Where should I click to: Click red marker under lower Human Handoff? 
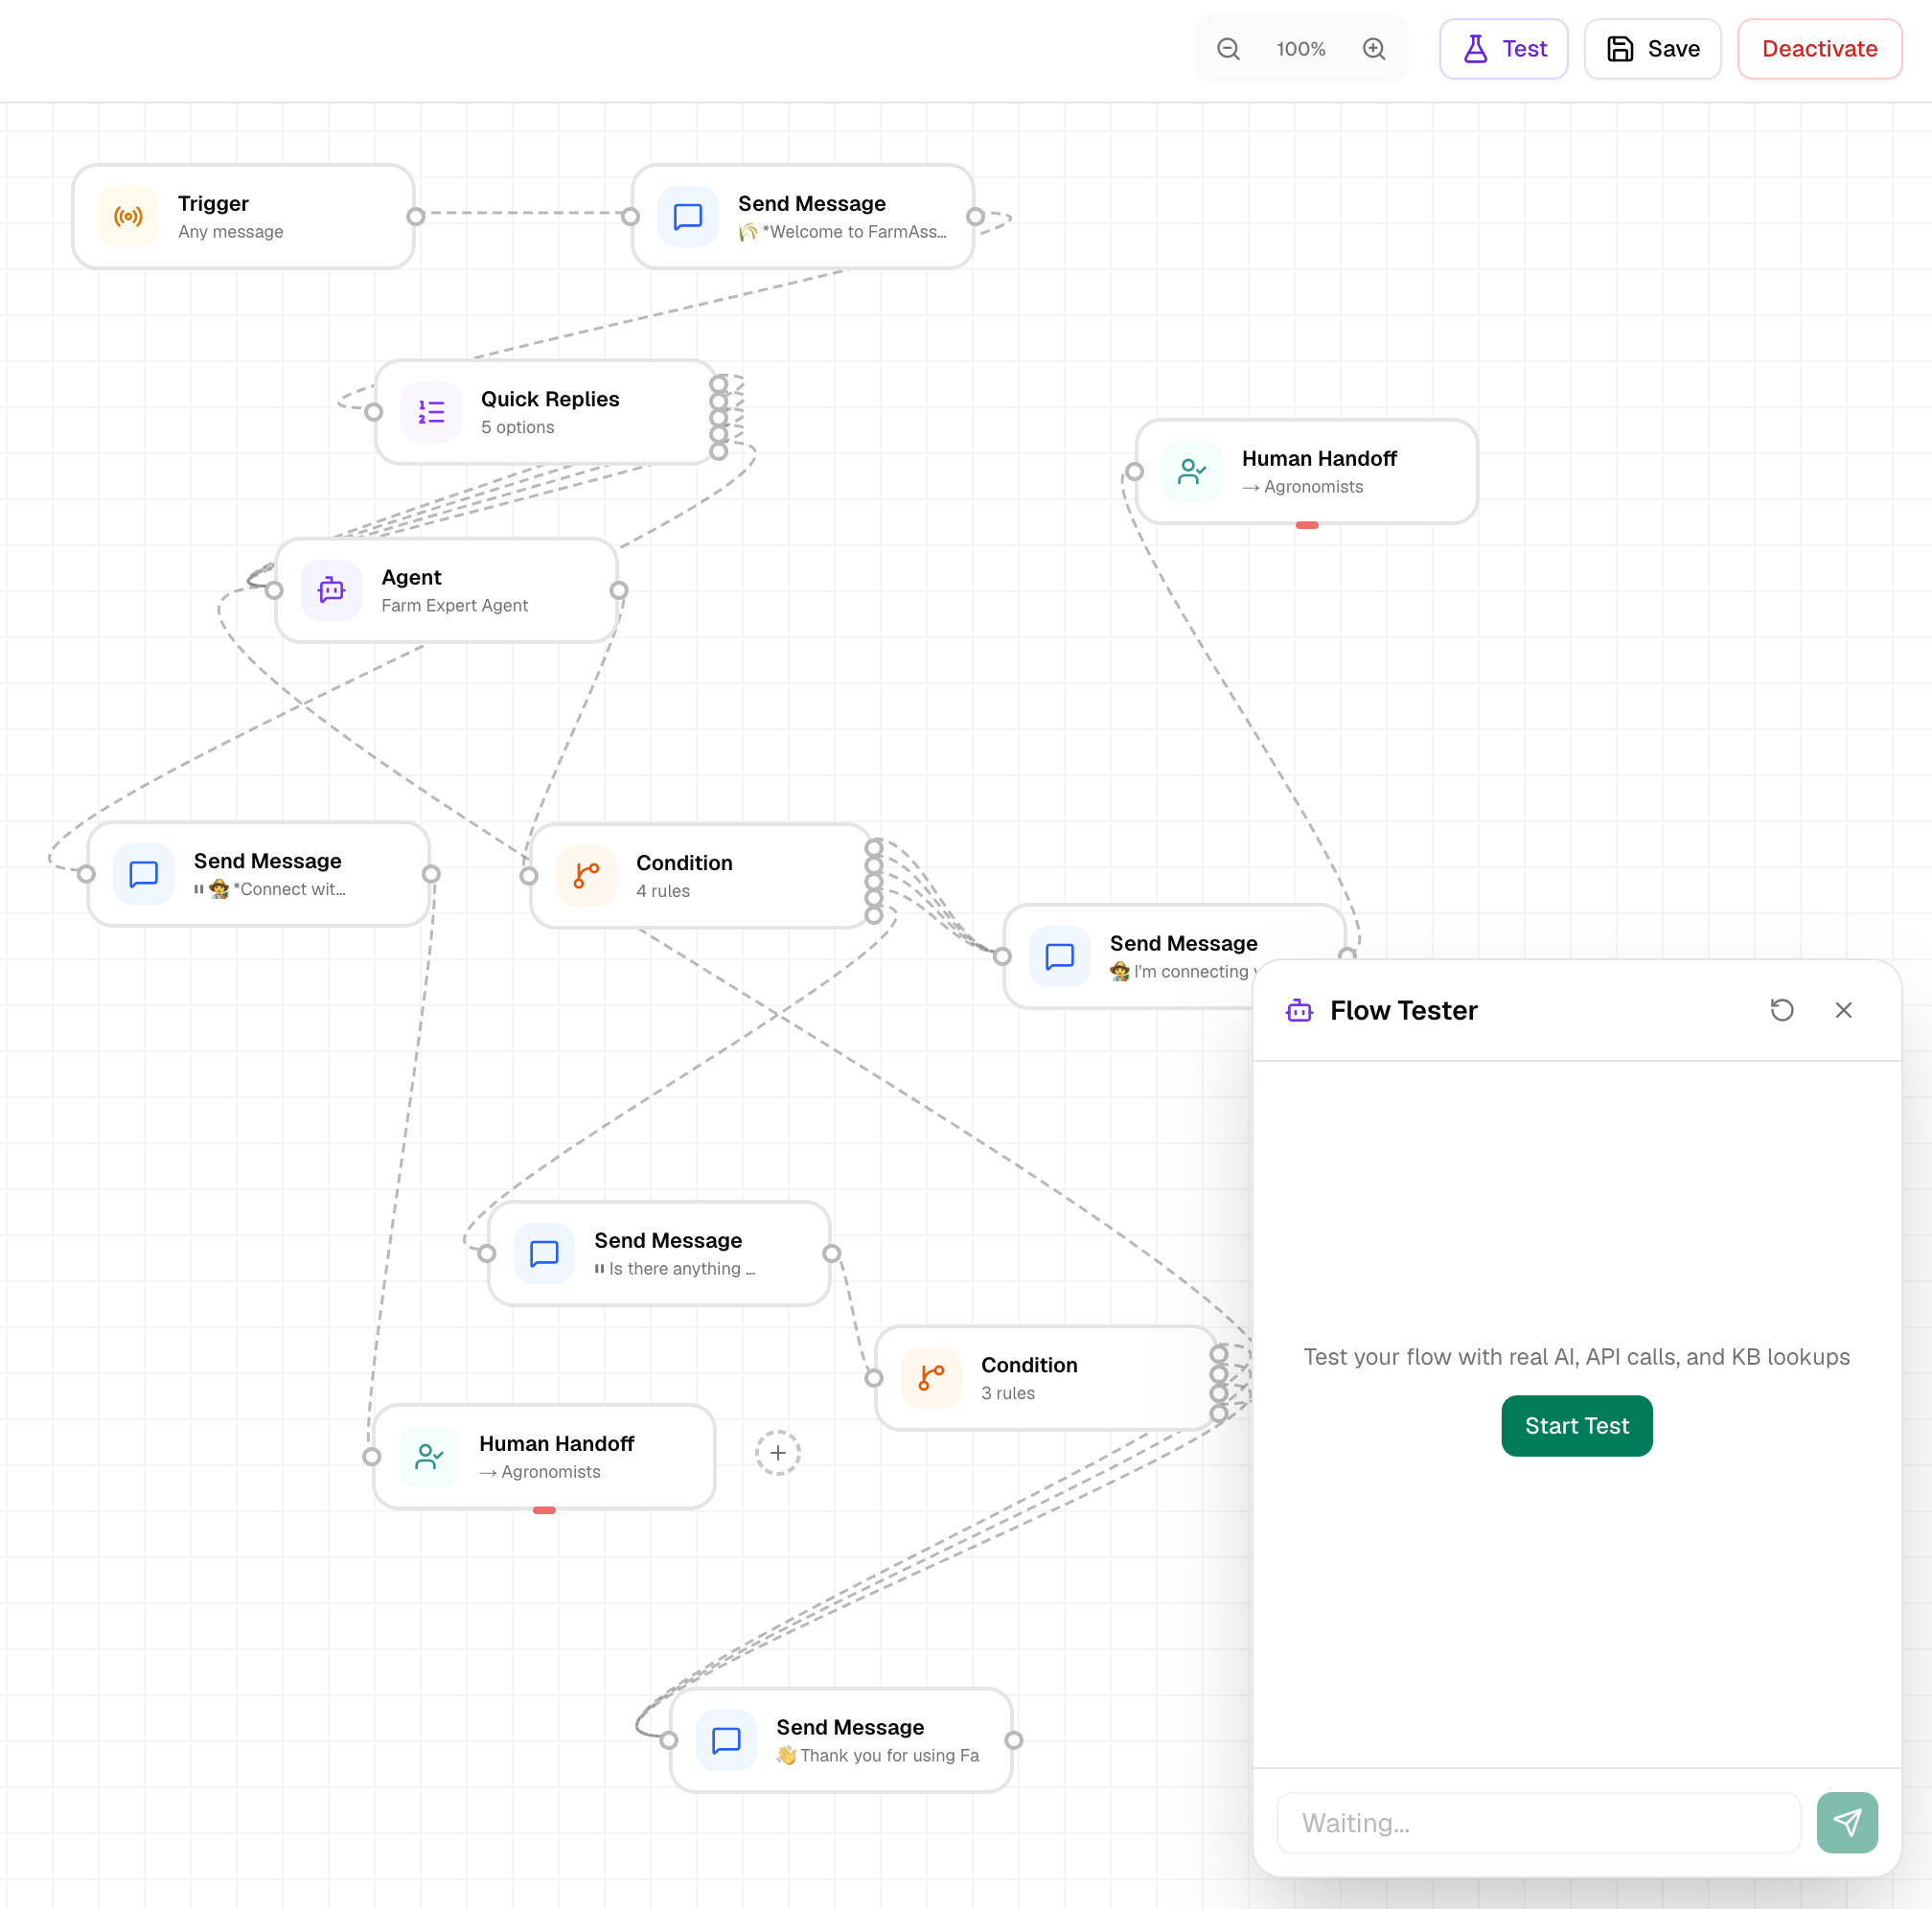tap(544, 1510)
